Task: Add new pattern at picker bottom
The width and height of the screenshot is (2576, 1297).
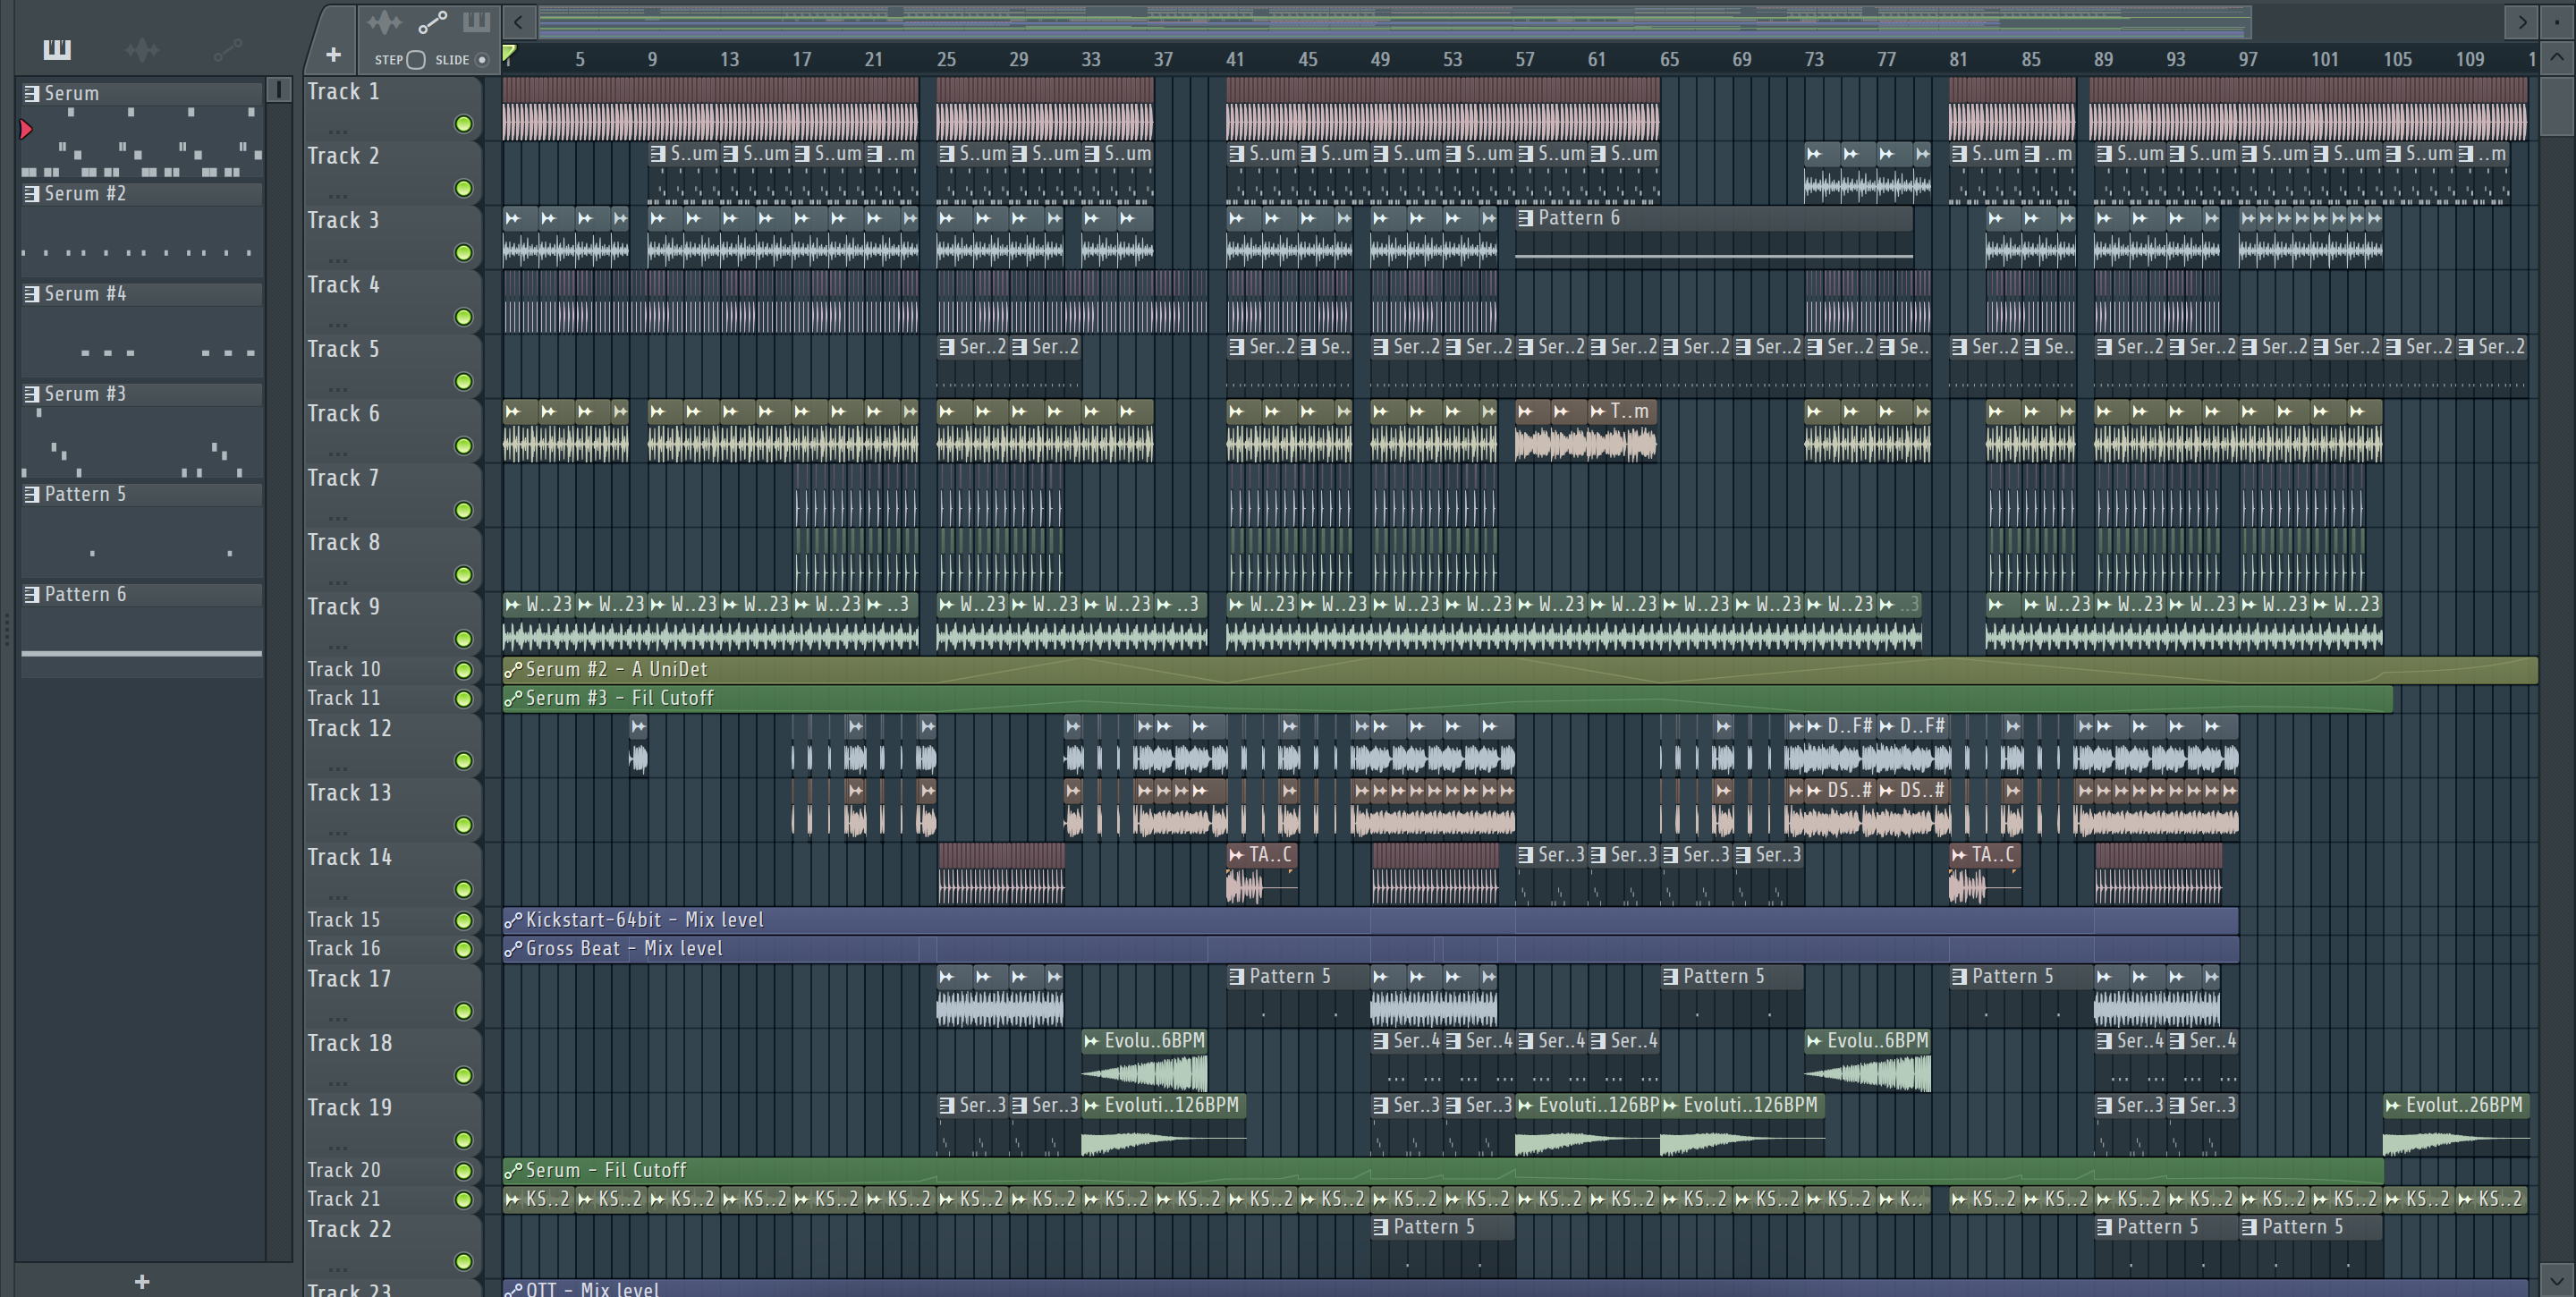Action: click(x=142, y=1281)
